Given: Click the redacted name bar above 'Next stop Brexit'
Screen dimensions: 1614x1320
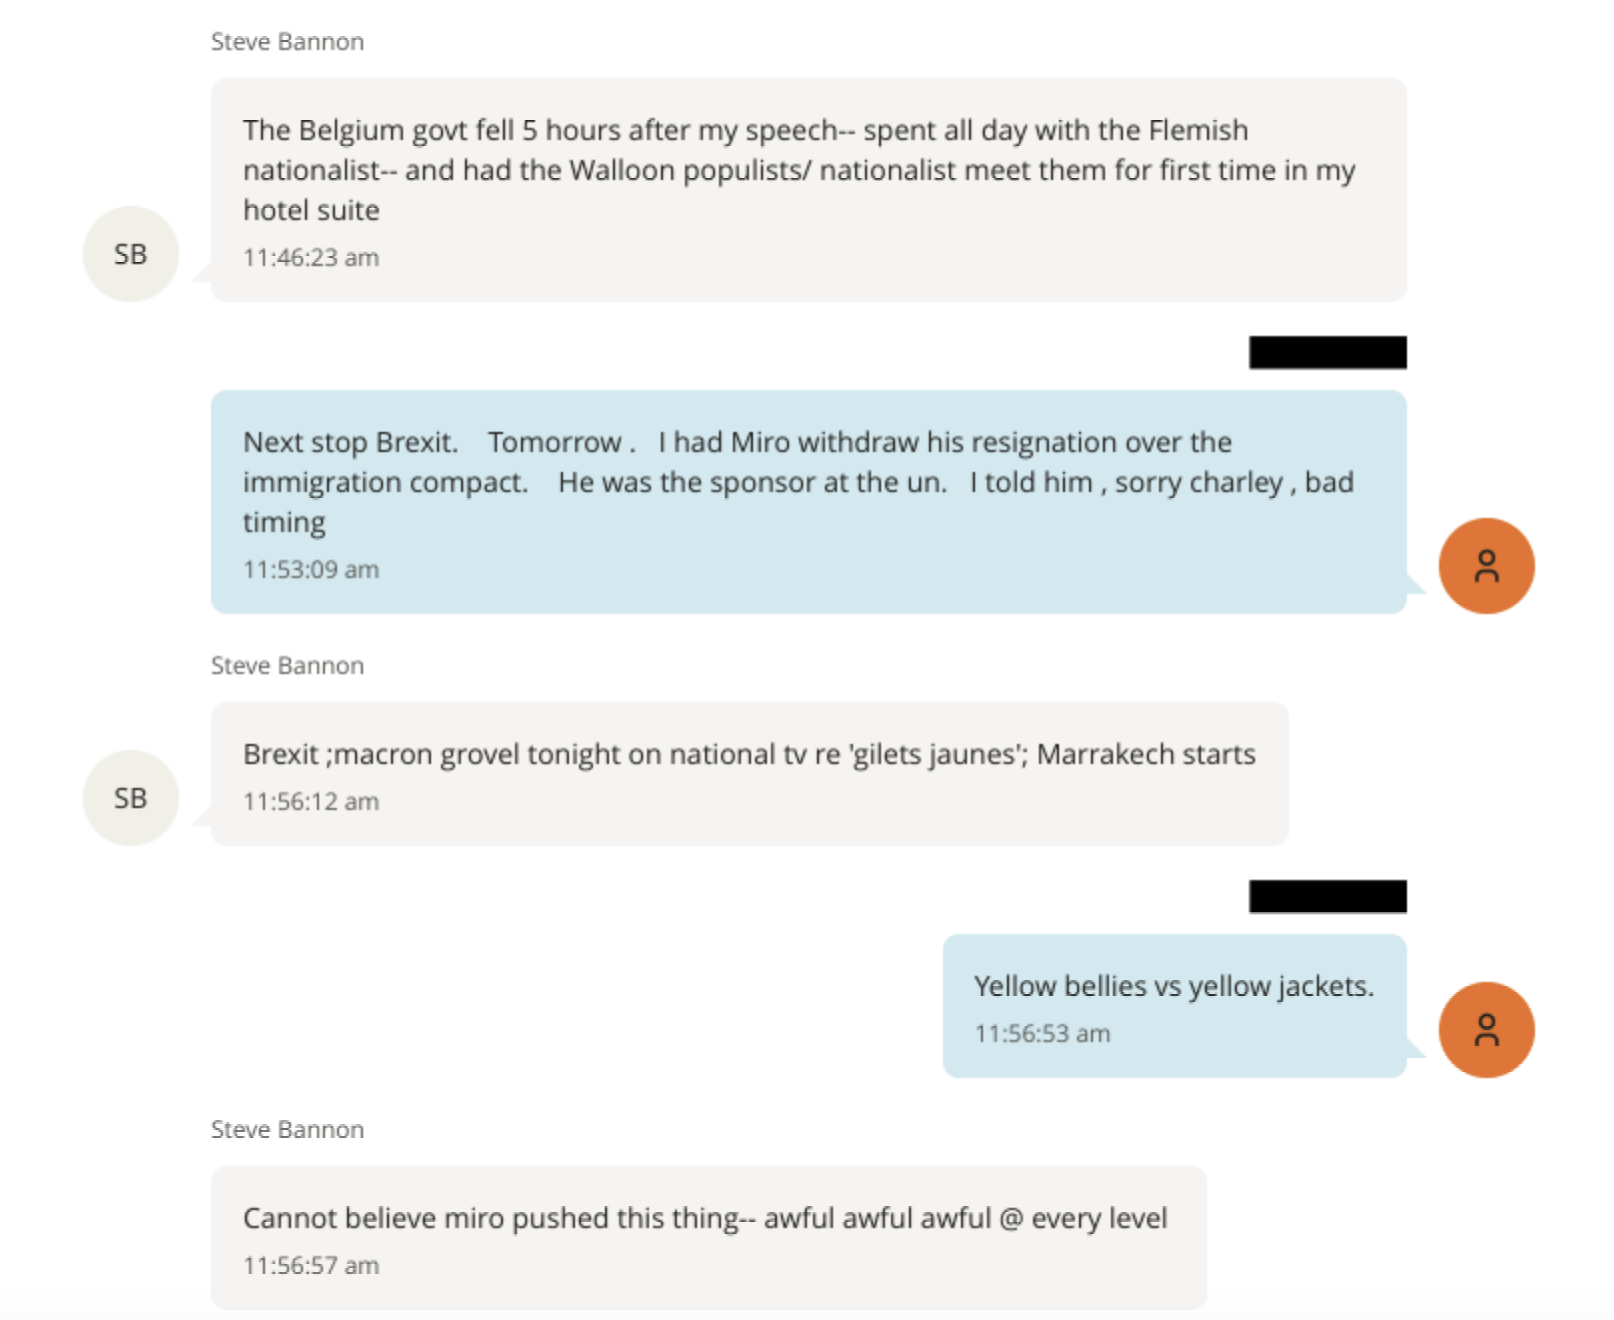Looking at the screenshot, I should click(x=1327, y=352).
